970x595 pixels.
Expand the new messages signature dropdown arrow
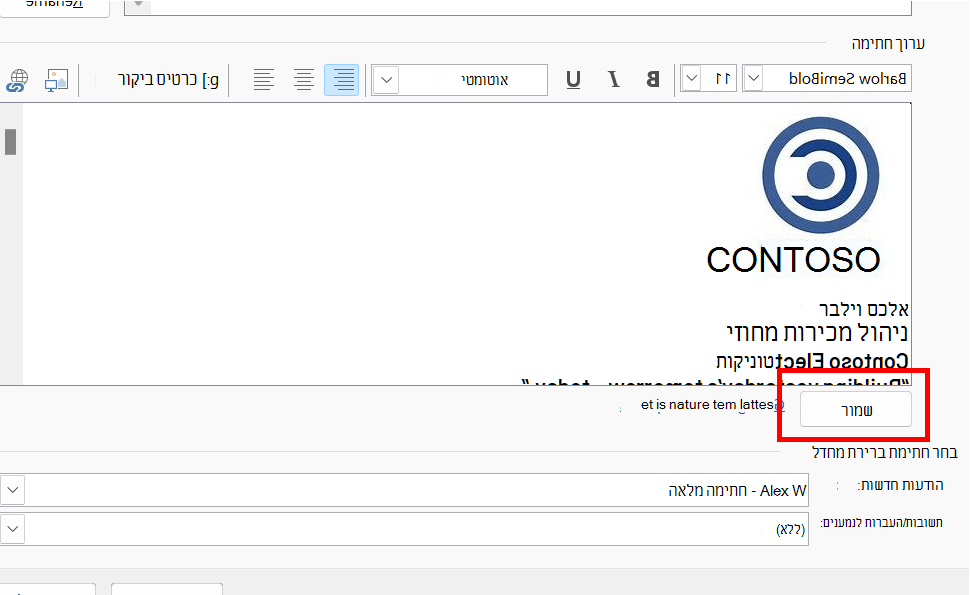point(12,490)
